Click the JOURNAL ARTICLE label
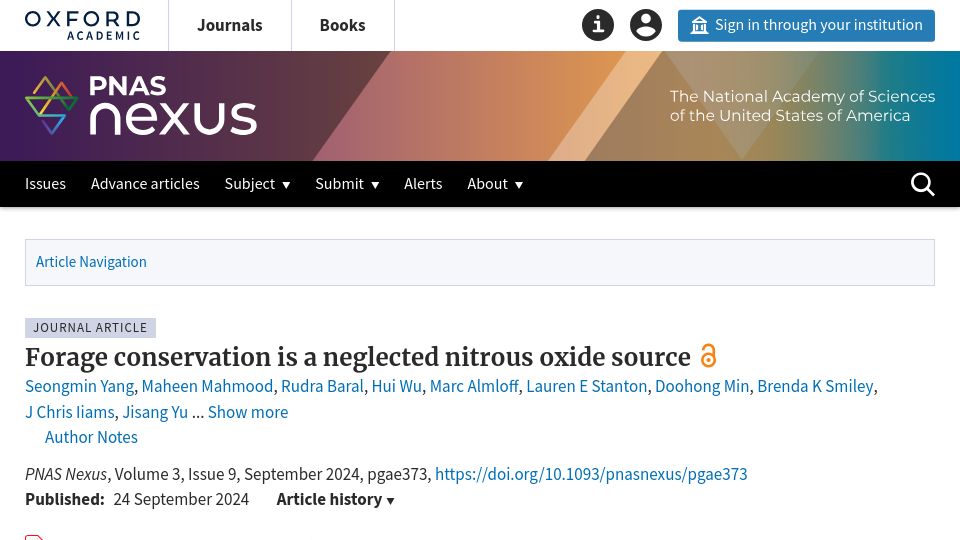The image size is (960, 540). point(90,328)
